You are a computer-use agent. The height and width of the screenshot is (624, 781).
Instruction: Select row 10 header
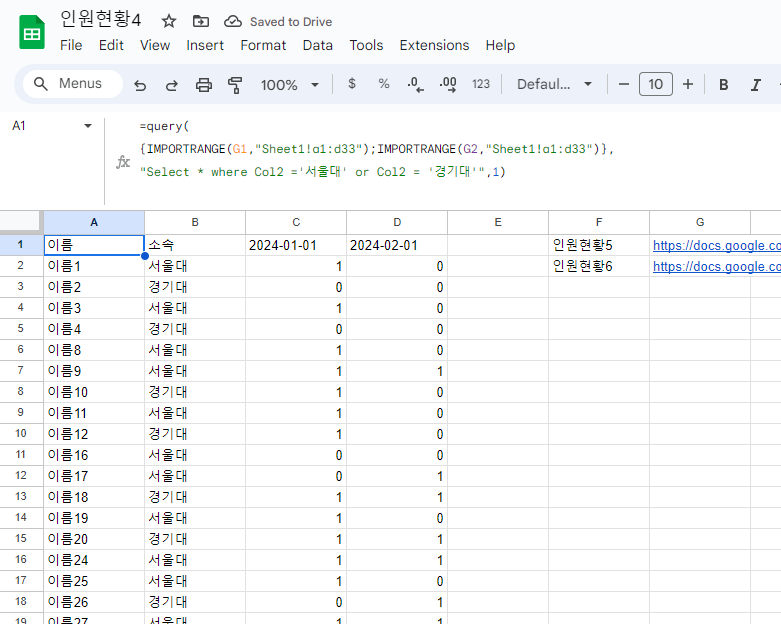pyautogui.click(x=20, y=433)
